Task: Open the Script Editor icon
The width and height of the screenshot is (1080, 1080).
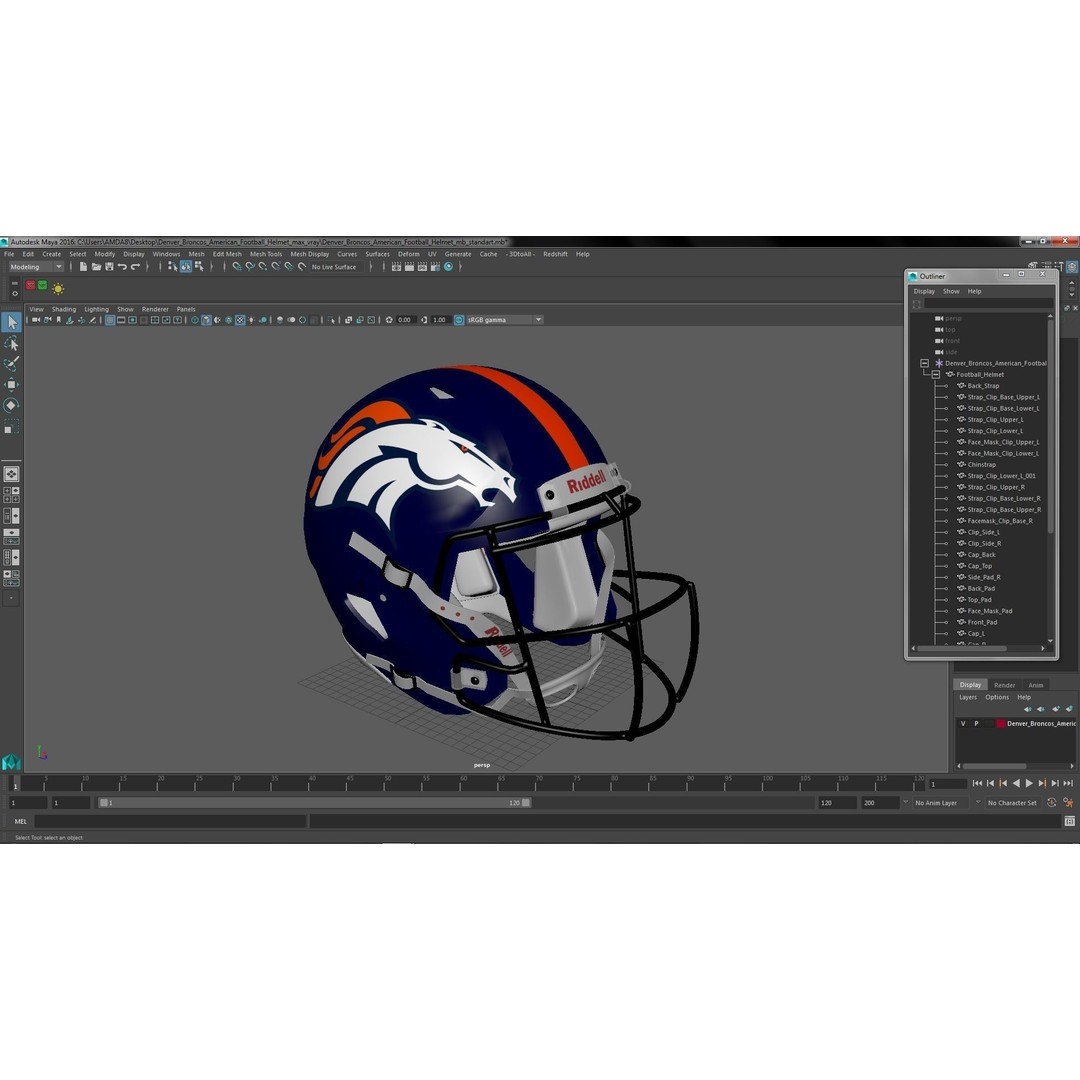Action: point(1069,821)
